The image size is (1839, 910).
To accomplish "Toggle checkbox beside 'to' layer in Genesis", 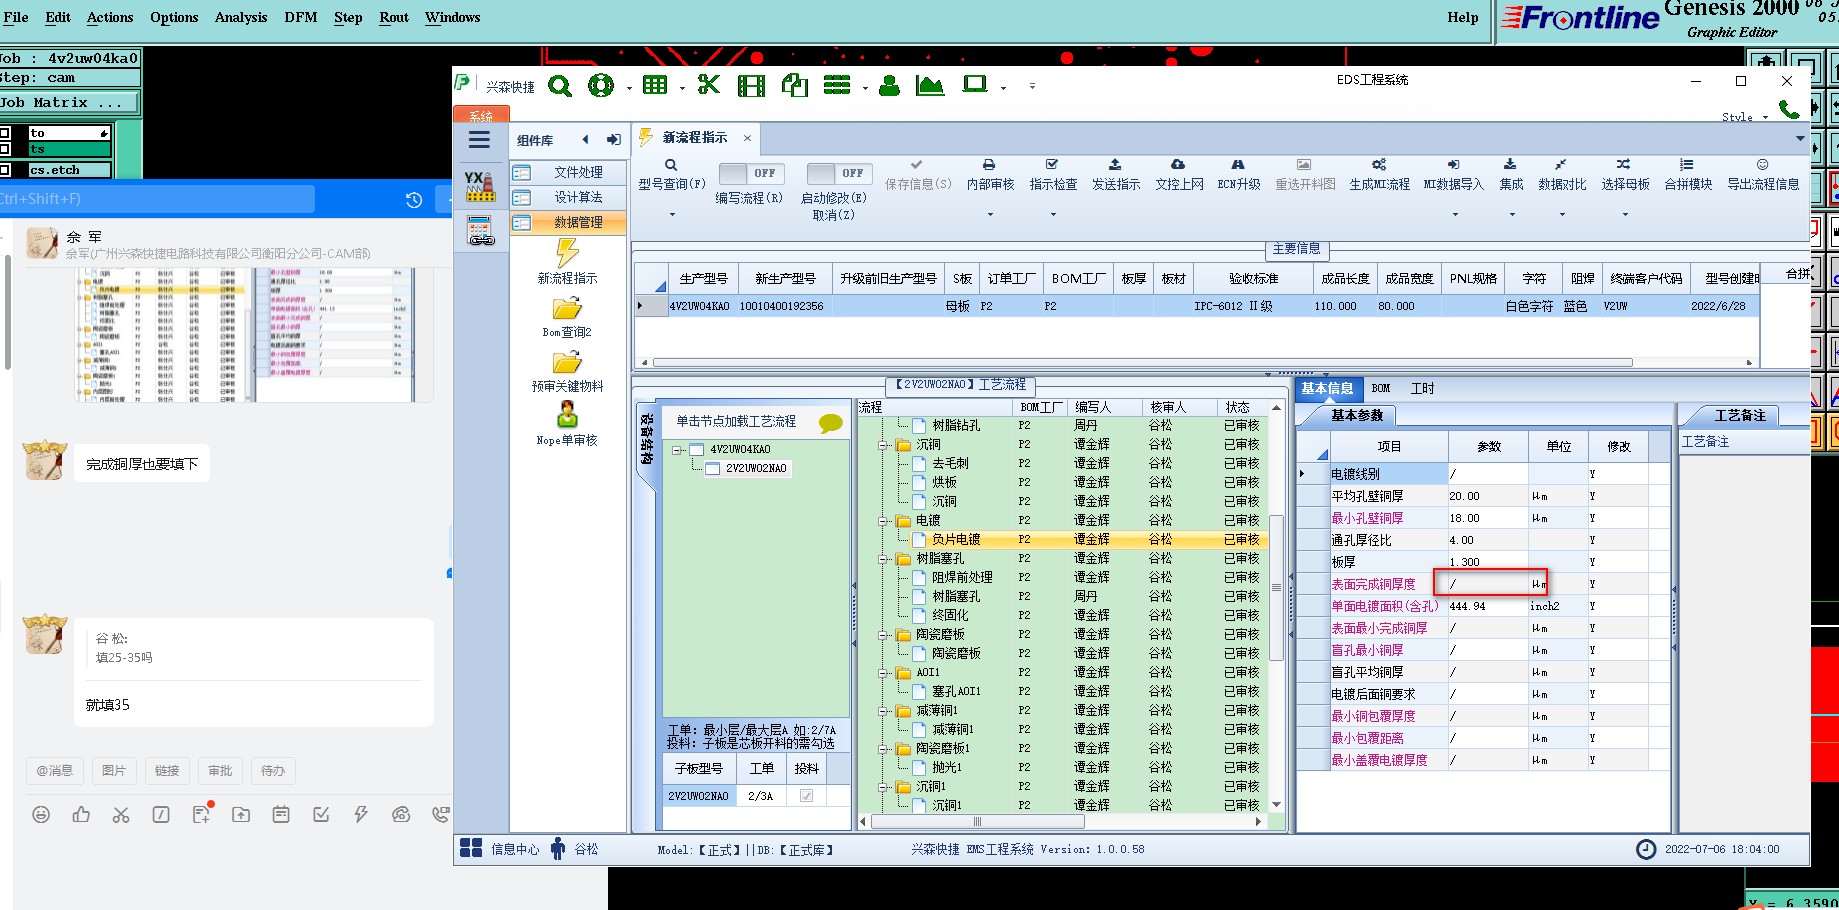I will point(5,133).
